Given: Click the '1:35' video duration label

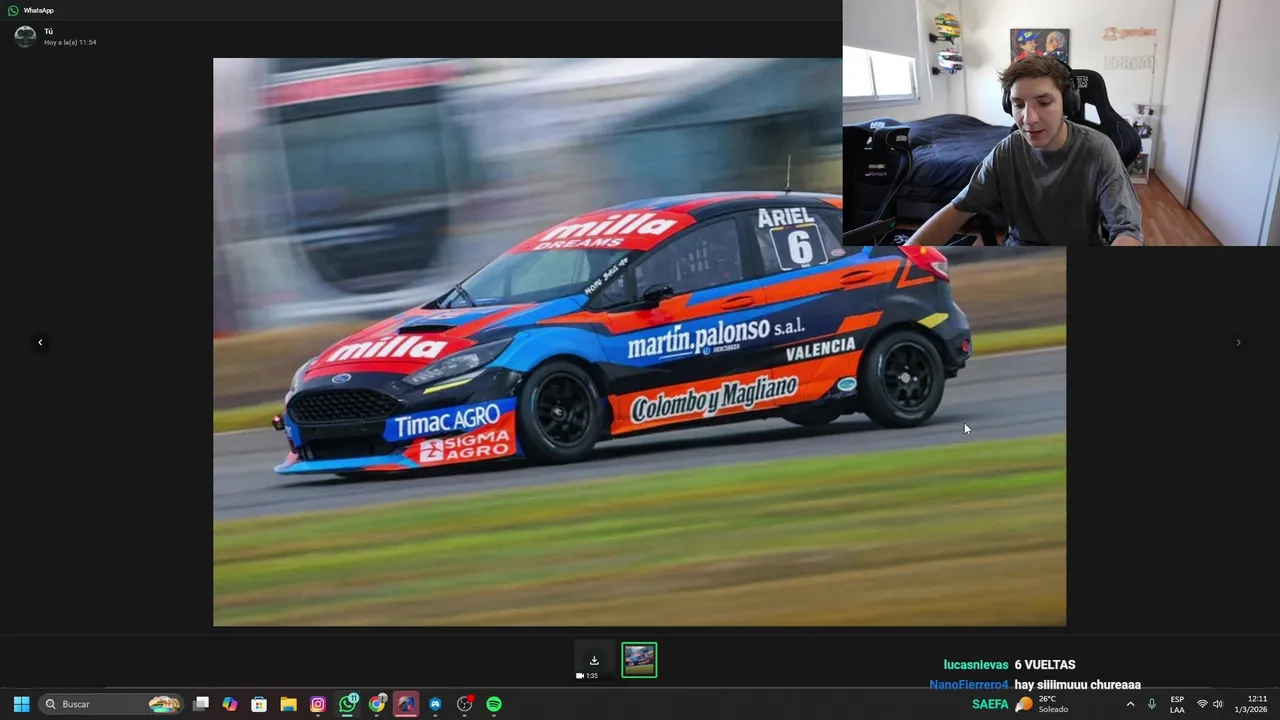Looking at the screenshot, I should tap(591, 676).
